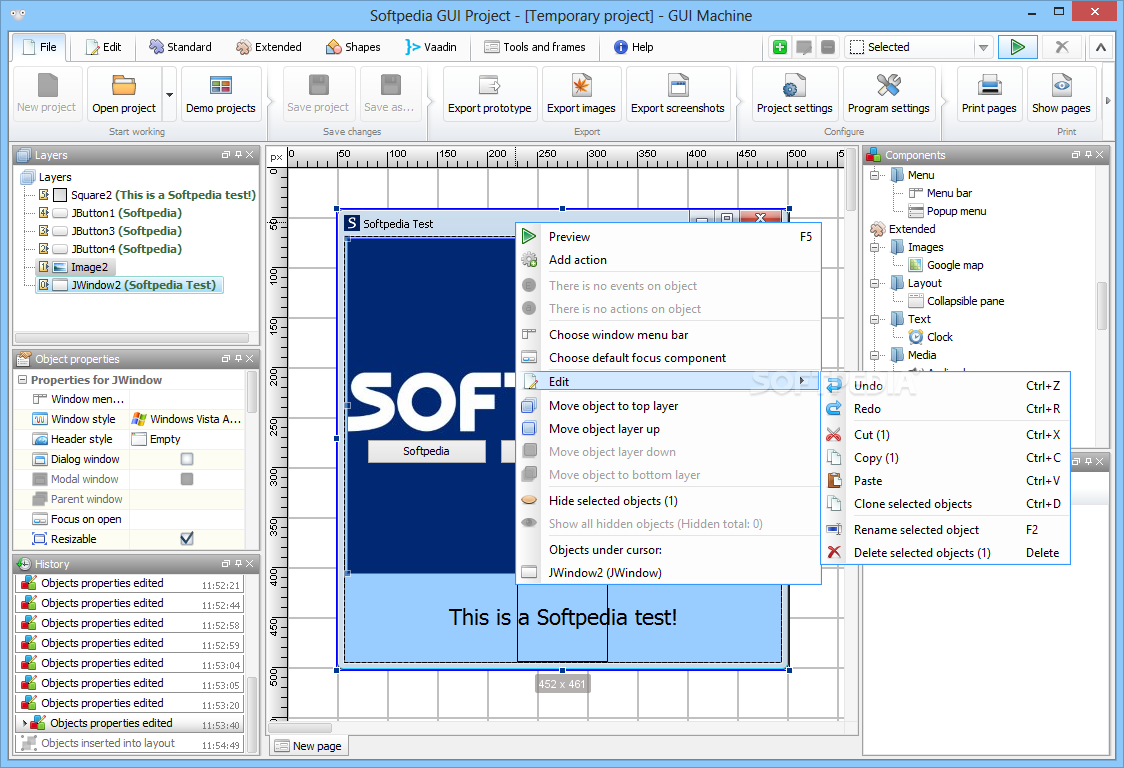Float the Components panel with restore icon
The image size is (1124, 768).
click(1076, 154)
